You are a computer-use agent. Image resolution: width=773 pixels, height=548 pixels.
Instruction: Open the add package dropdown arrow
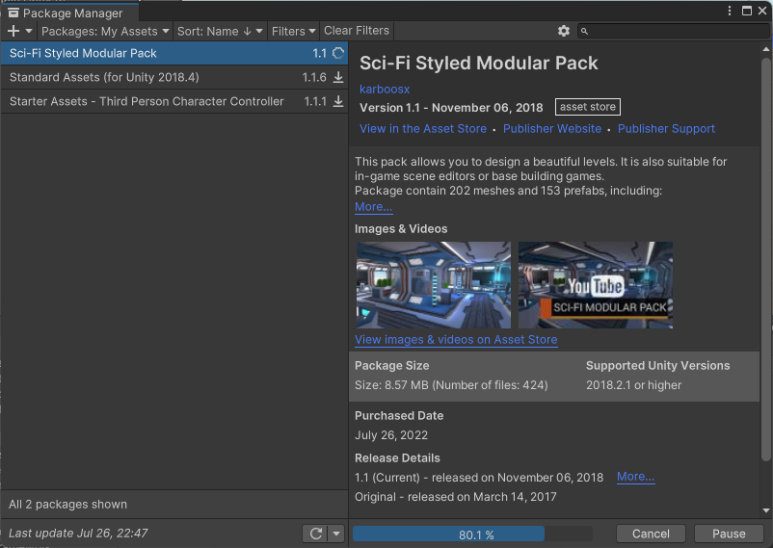29,31
